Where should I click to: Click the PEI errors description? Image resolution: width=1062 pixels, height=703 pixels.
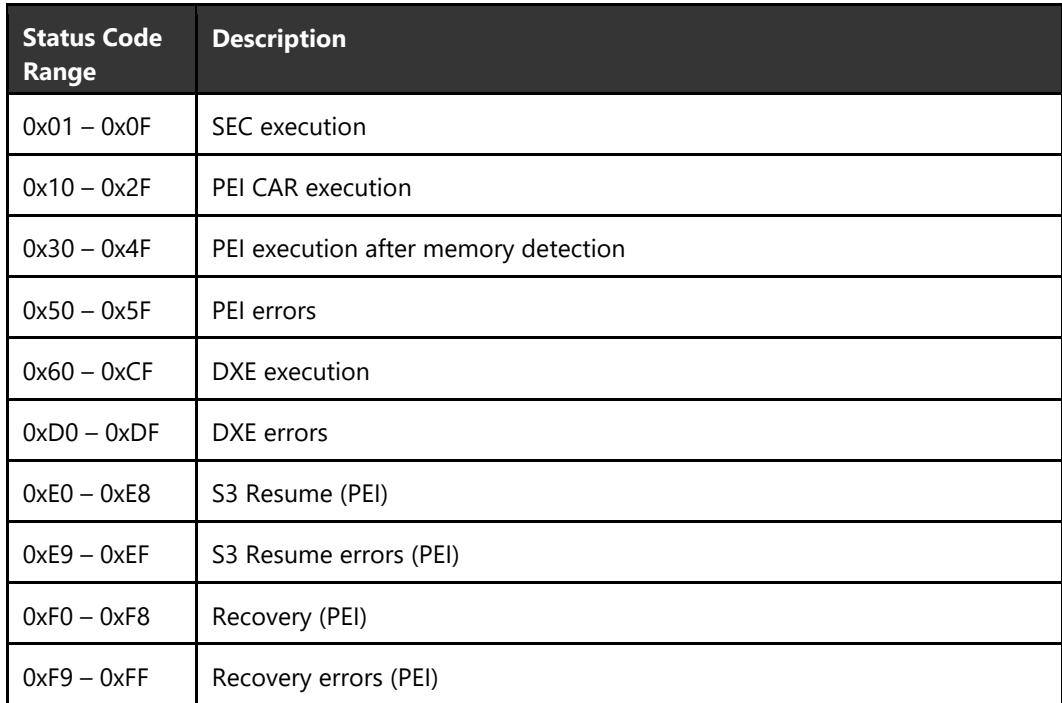tap(264, 311)
